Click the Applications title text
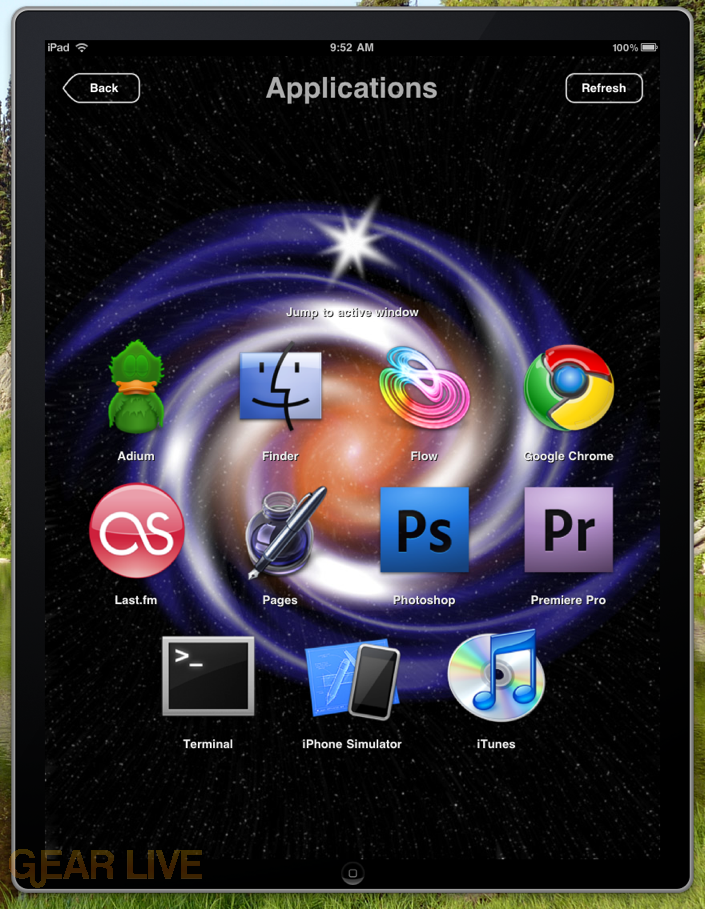 (x=352, y=89)
